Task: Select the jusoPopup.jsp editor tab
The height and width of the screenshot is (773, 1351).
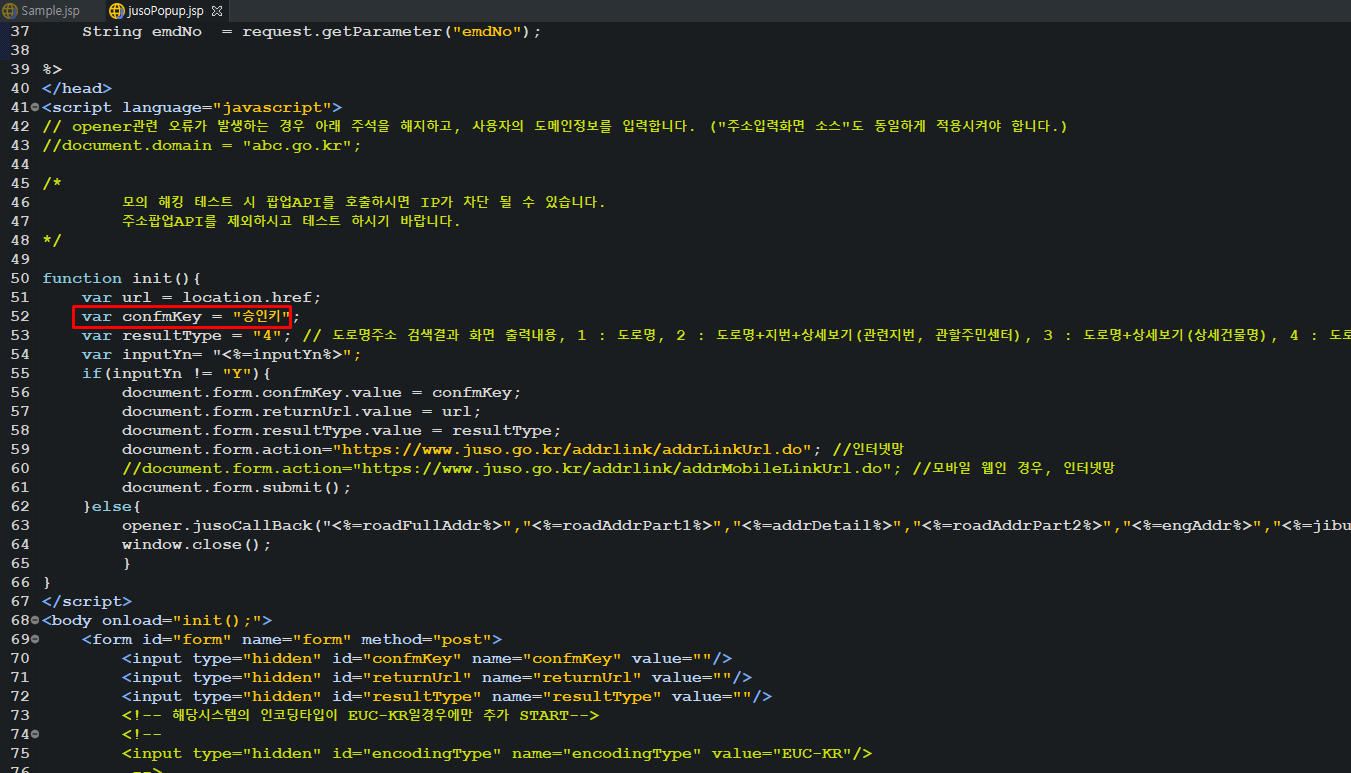Action: (x=165, y=11)
